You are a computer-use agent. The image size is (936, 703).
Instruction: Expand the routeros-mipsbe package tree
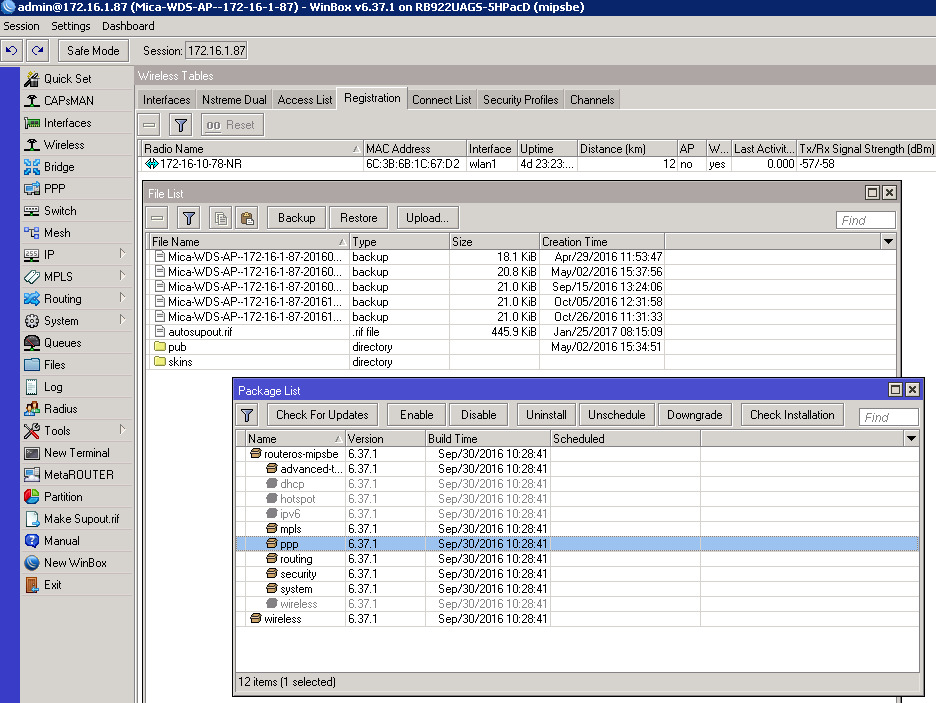(x=254, y=453)
